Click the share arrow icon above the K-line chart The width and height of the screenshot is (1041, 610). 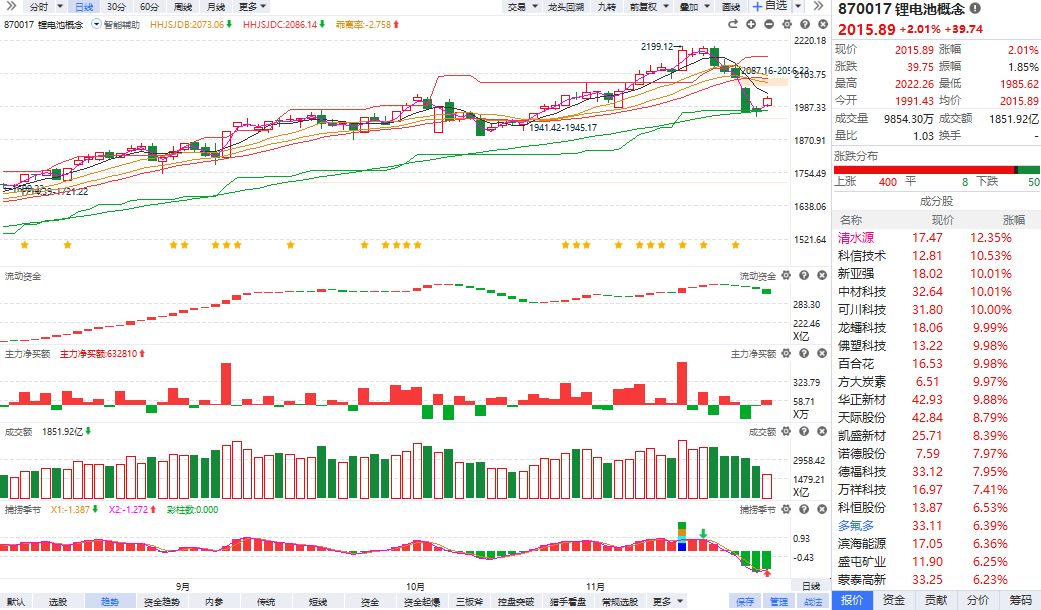(735, 23)
